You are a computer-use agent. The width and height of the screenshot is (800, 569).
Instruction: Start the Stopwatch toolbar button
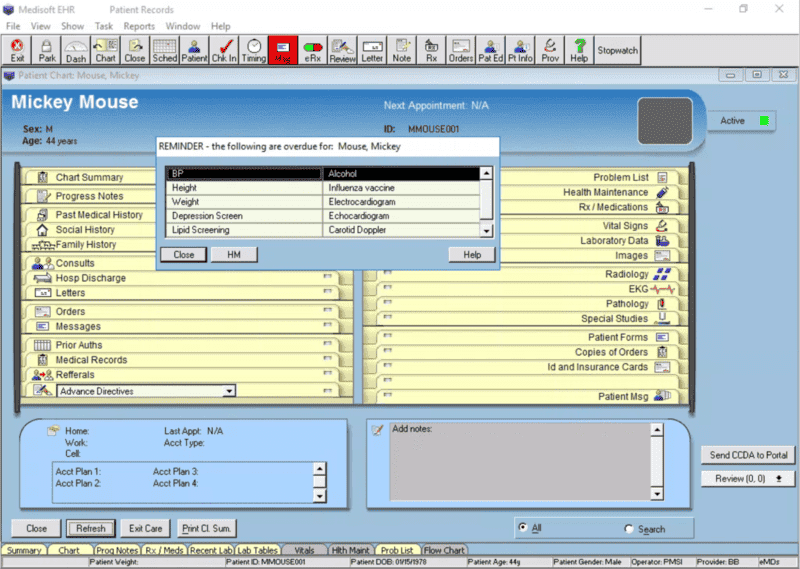(x=617, y=51)
